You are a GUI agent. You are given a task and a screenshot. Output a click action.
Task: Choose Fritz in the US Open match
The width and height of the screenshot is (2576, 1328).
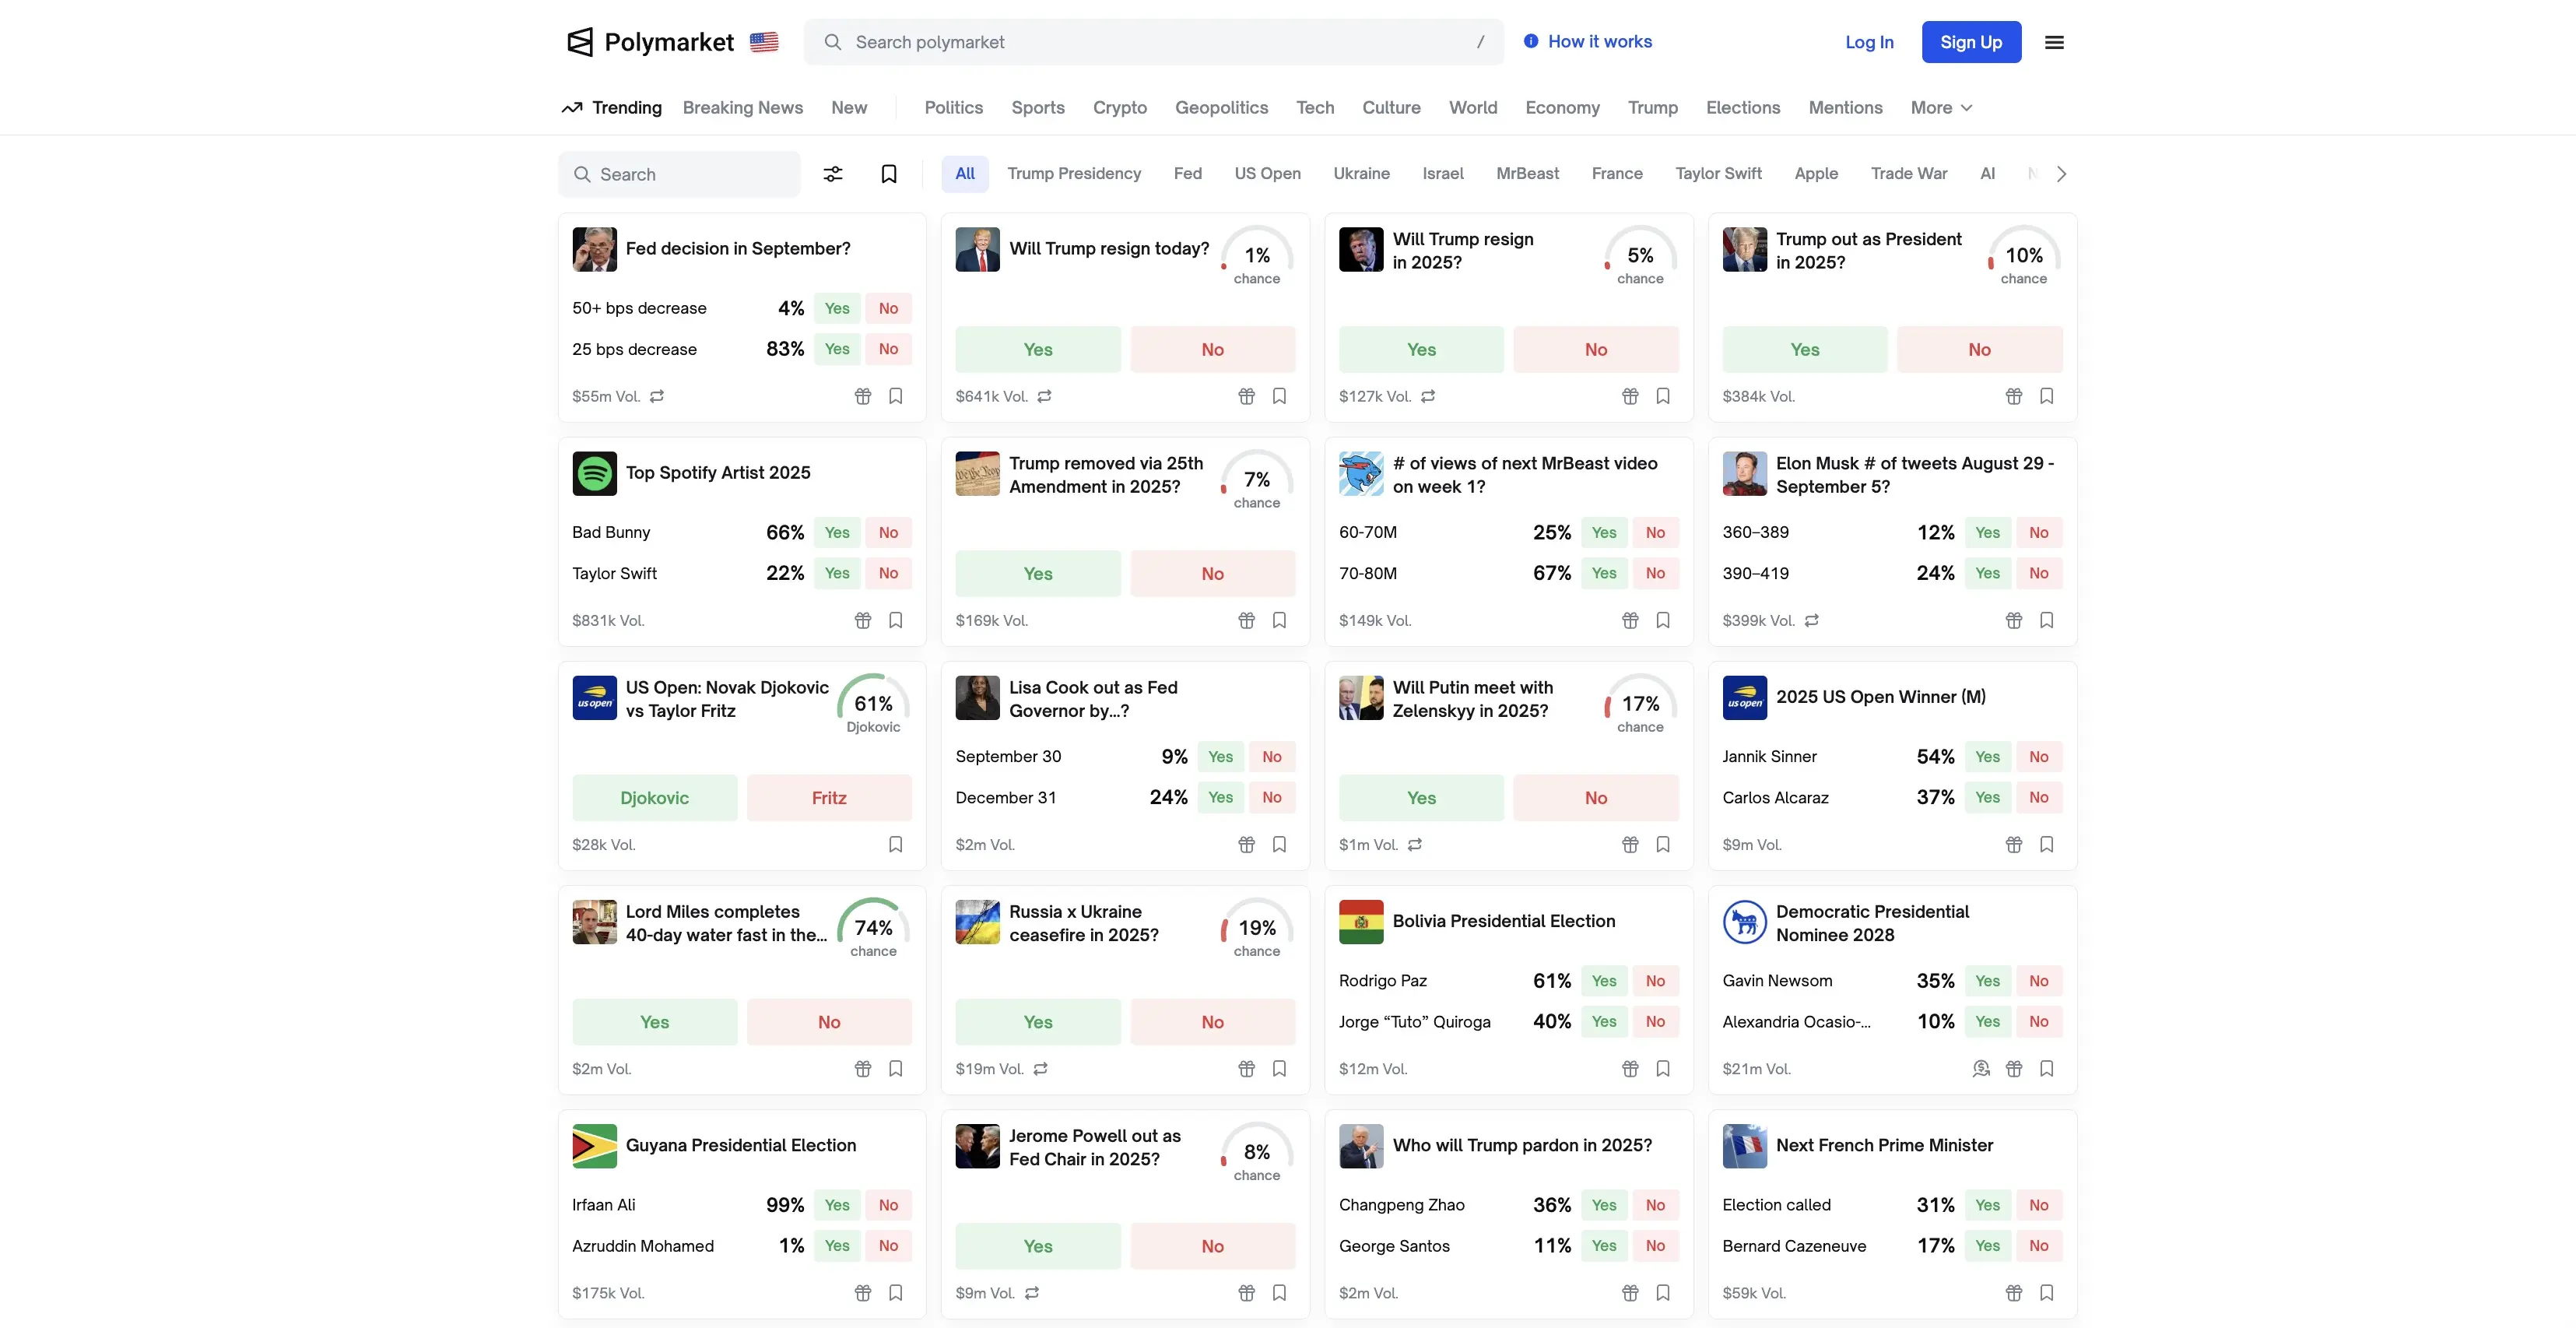coord(828,797)
